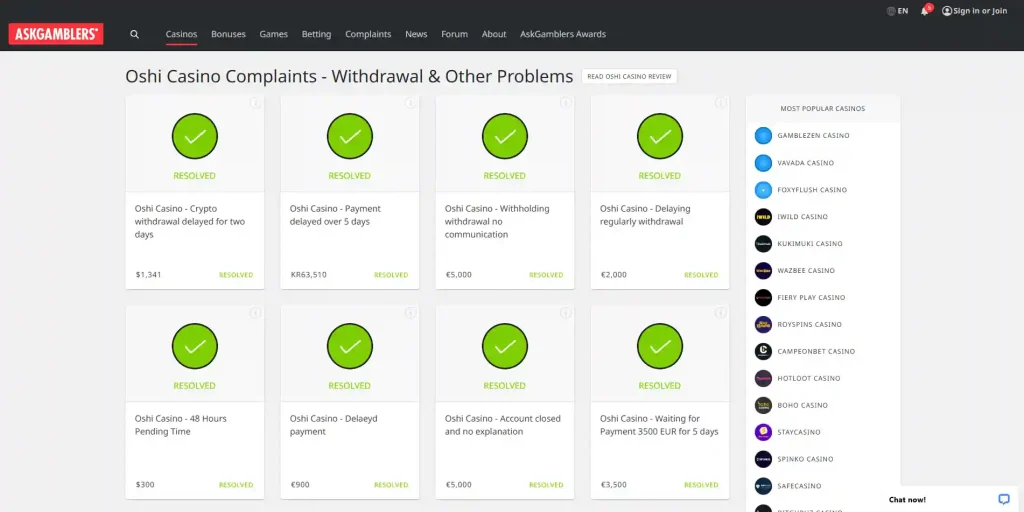Open complaint 'Crypto withdrawal delayed for two days'
1024x512 pixels.
190,221
